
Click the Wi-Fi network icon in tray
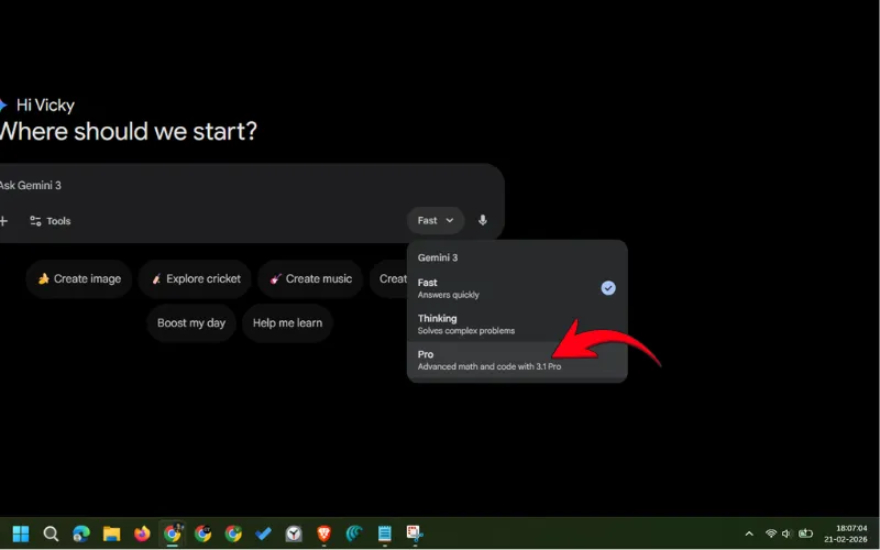pyautogui.click(x=771, y=534)
